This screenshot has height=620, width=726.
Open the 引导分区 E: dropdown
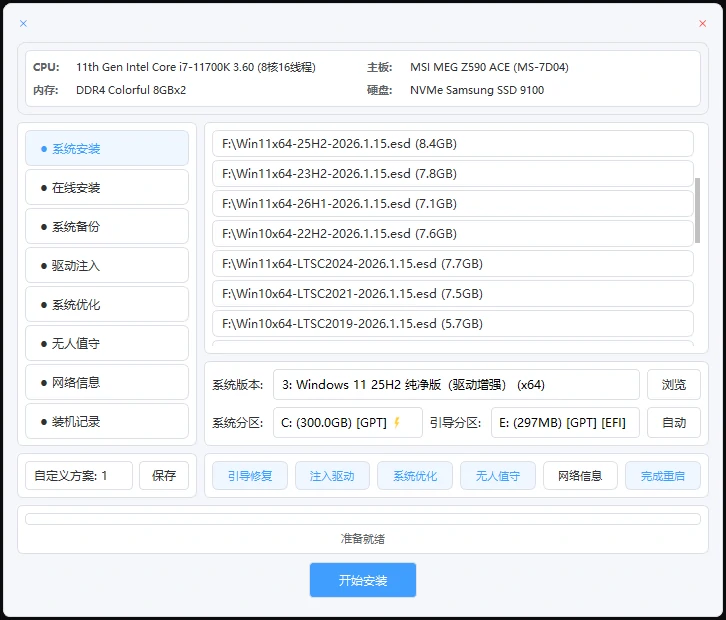(565, 422)
